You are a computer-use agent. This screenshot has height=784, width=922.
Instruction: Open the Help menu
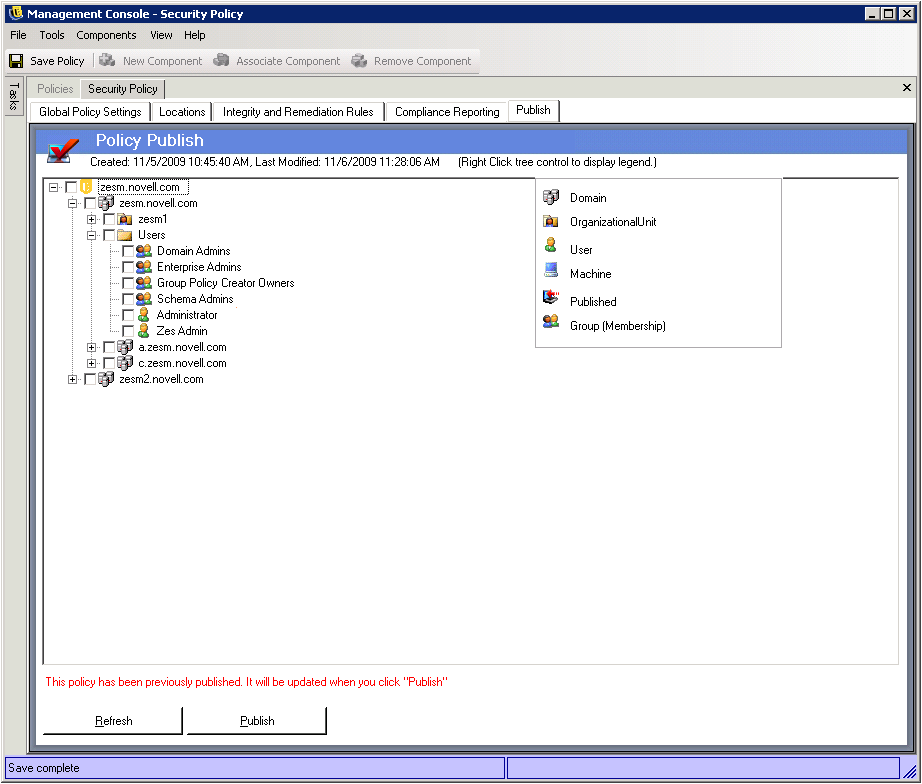click(x=195, y=35)
